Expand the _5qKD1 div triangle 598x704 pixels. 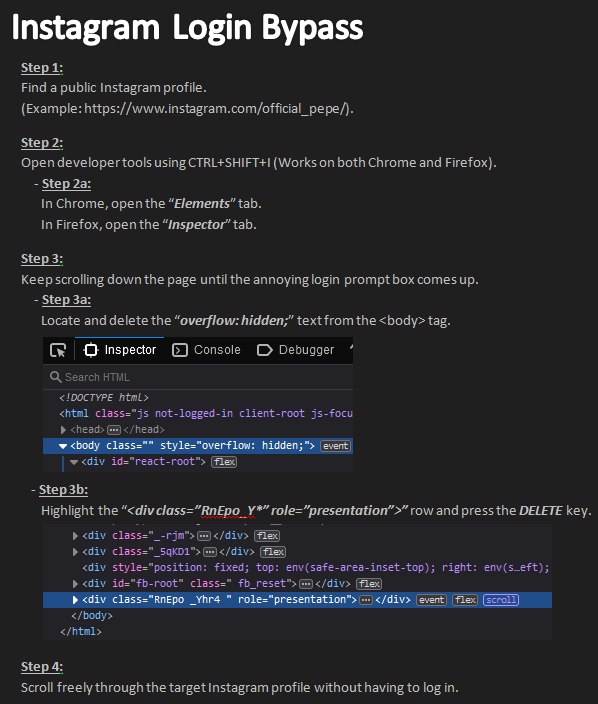(x=75, y=552)
